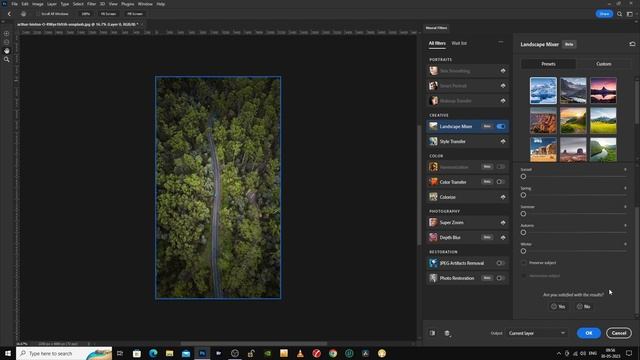Enable the Color Transfer filter toggle
640x360 pixels.
click(x=501, y=182)
